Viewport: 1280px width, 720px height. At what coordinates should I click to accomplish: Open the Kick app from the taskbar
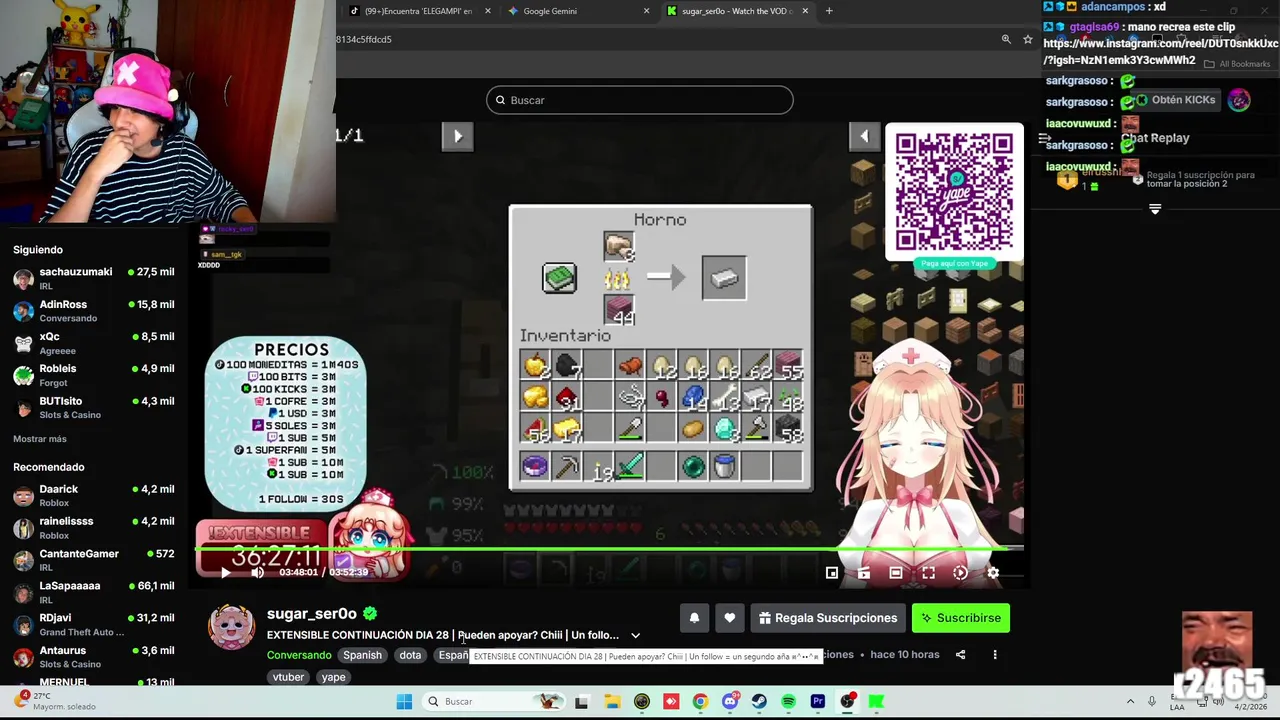[x=876, y=702]
